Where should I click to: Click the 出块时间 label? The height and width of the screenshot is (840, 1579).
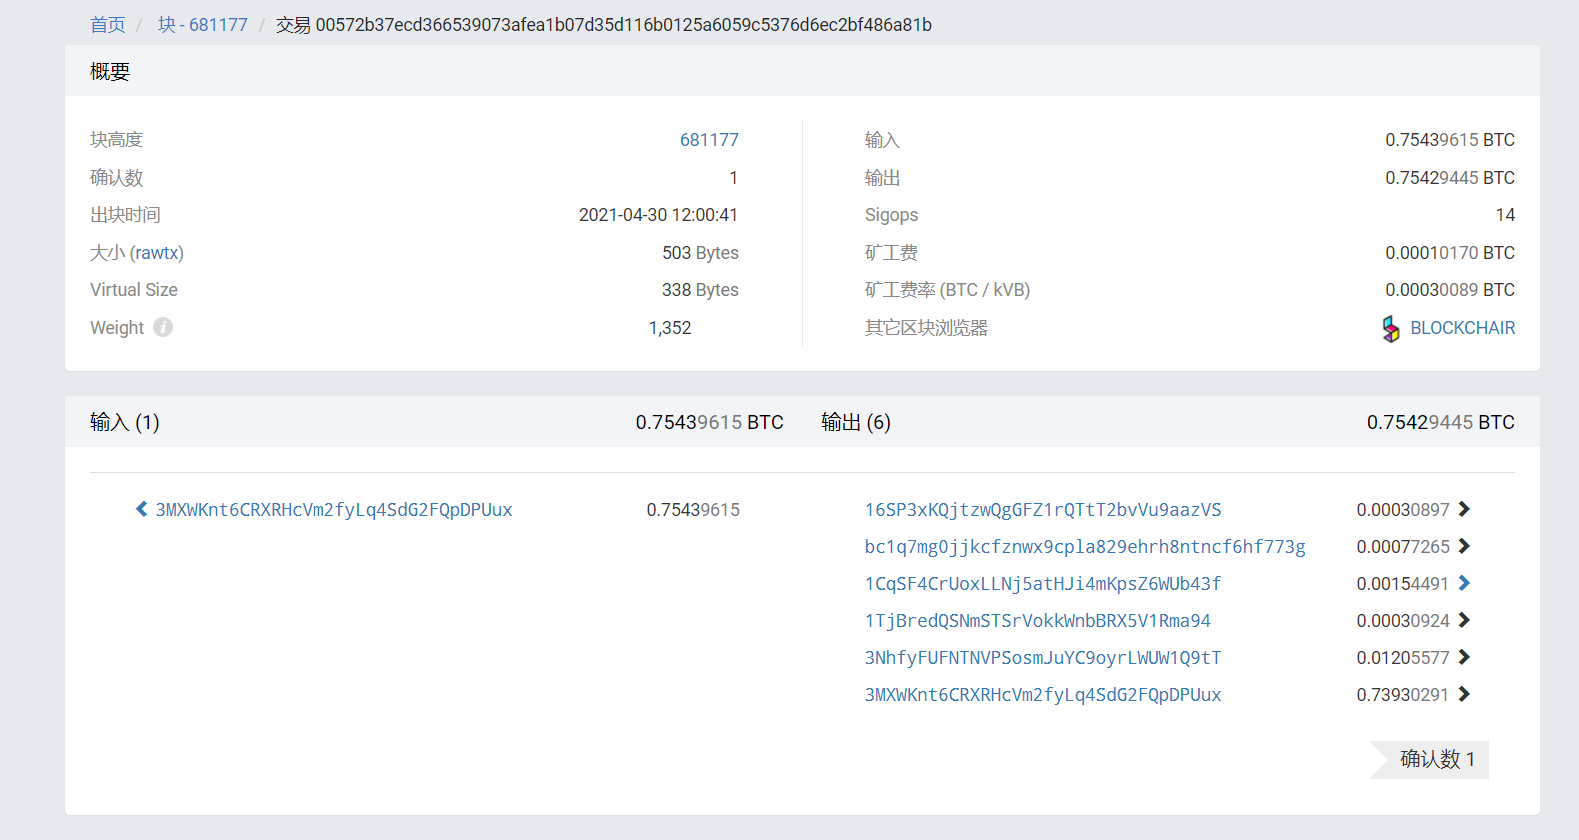pos(125,215)
